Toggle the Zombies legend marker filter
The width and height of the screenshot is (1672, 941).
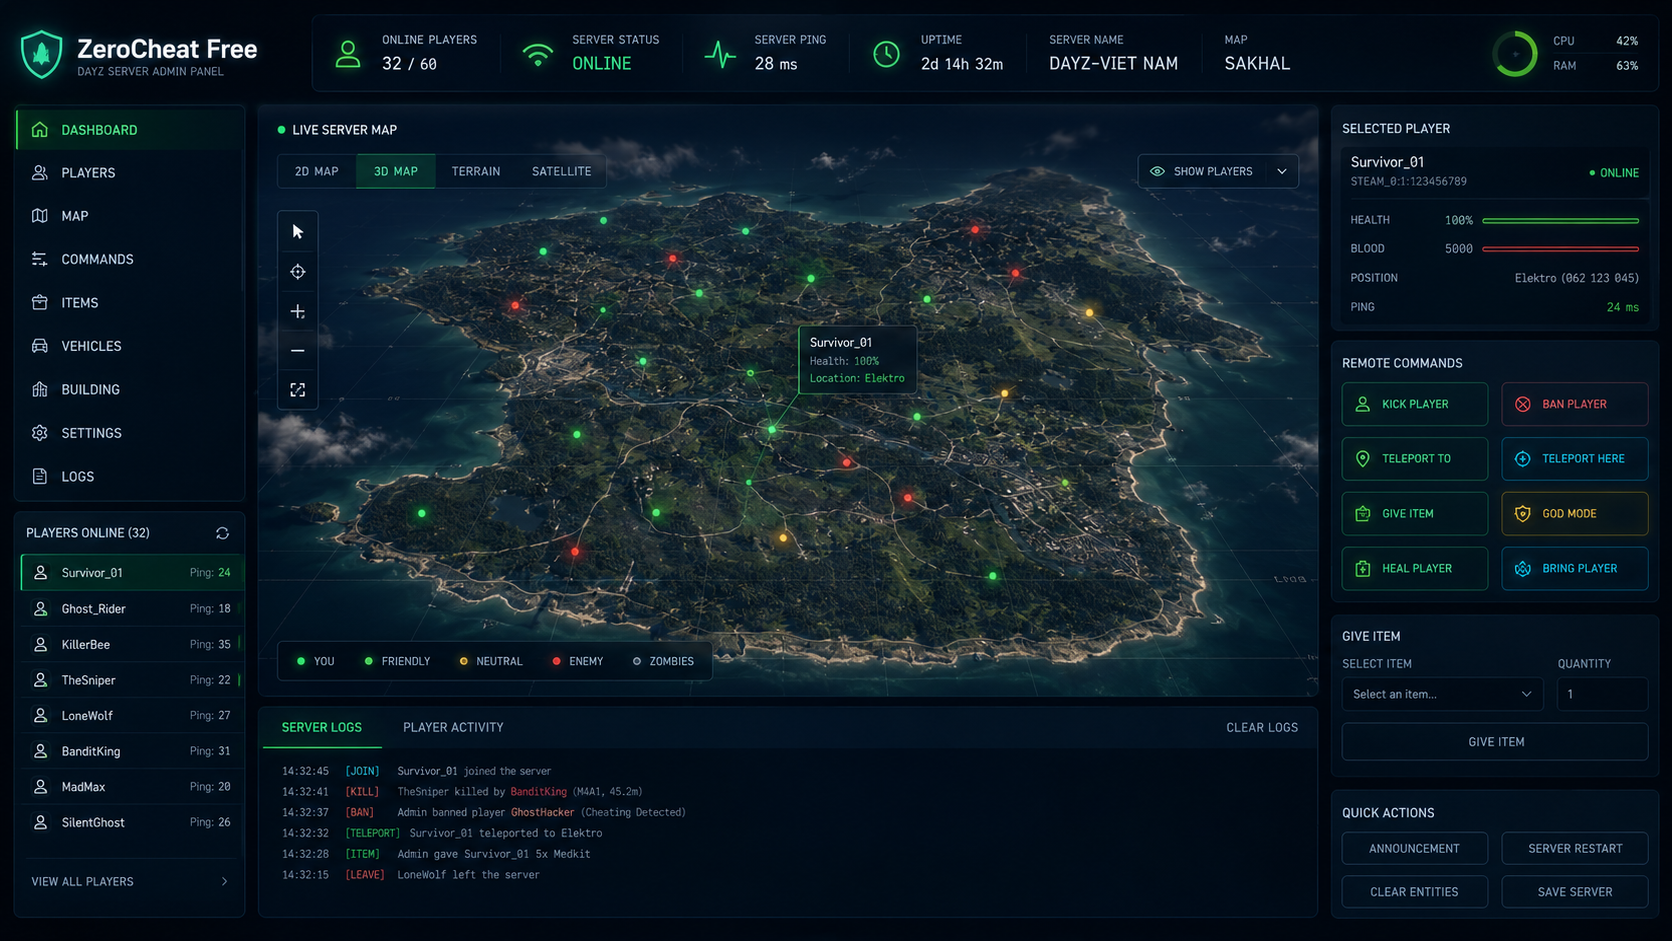(x=664, y=661)
